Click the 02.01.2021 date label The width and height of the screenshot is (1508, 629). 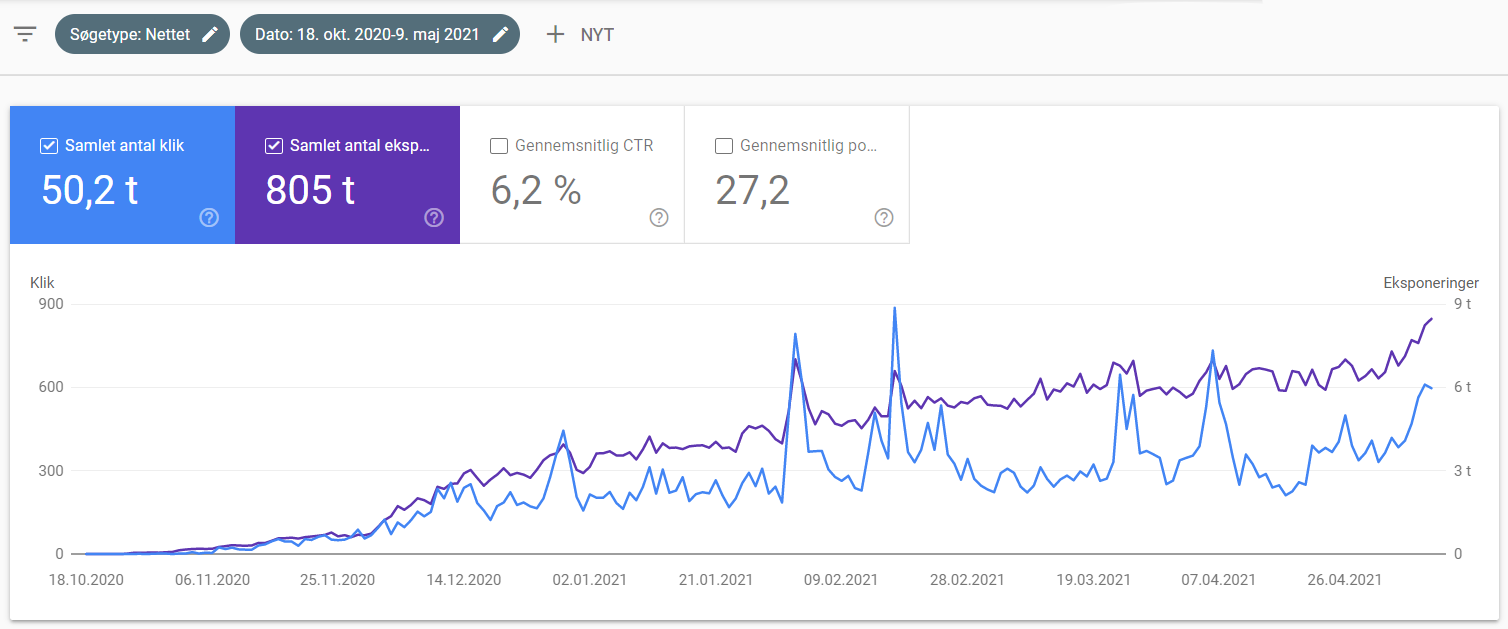tap(589, 579)
